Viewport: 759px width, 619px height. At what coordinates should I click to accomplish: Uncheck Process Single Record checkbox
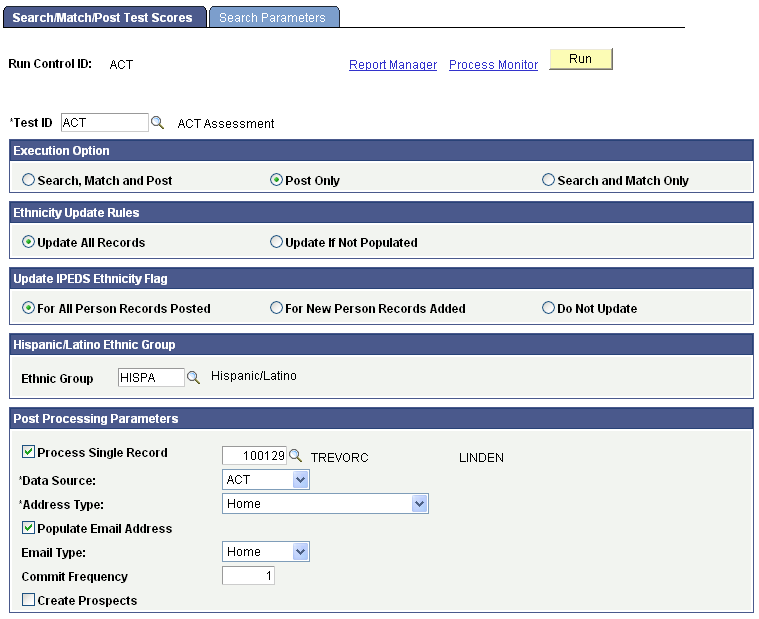(x=29, y=452)
